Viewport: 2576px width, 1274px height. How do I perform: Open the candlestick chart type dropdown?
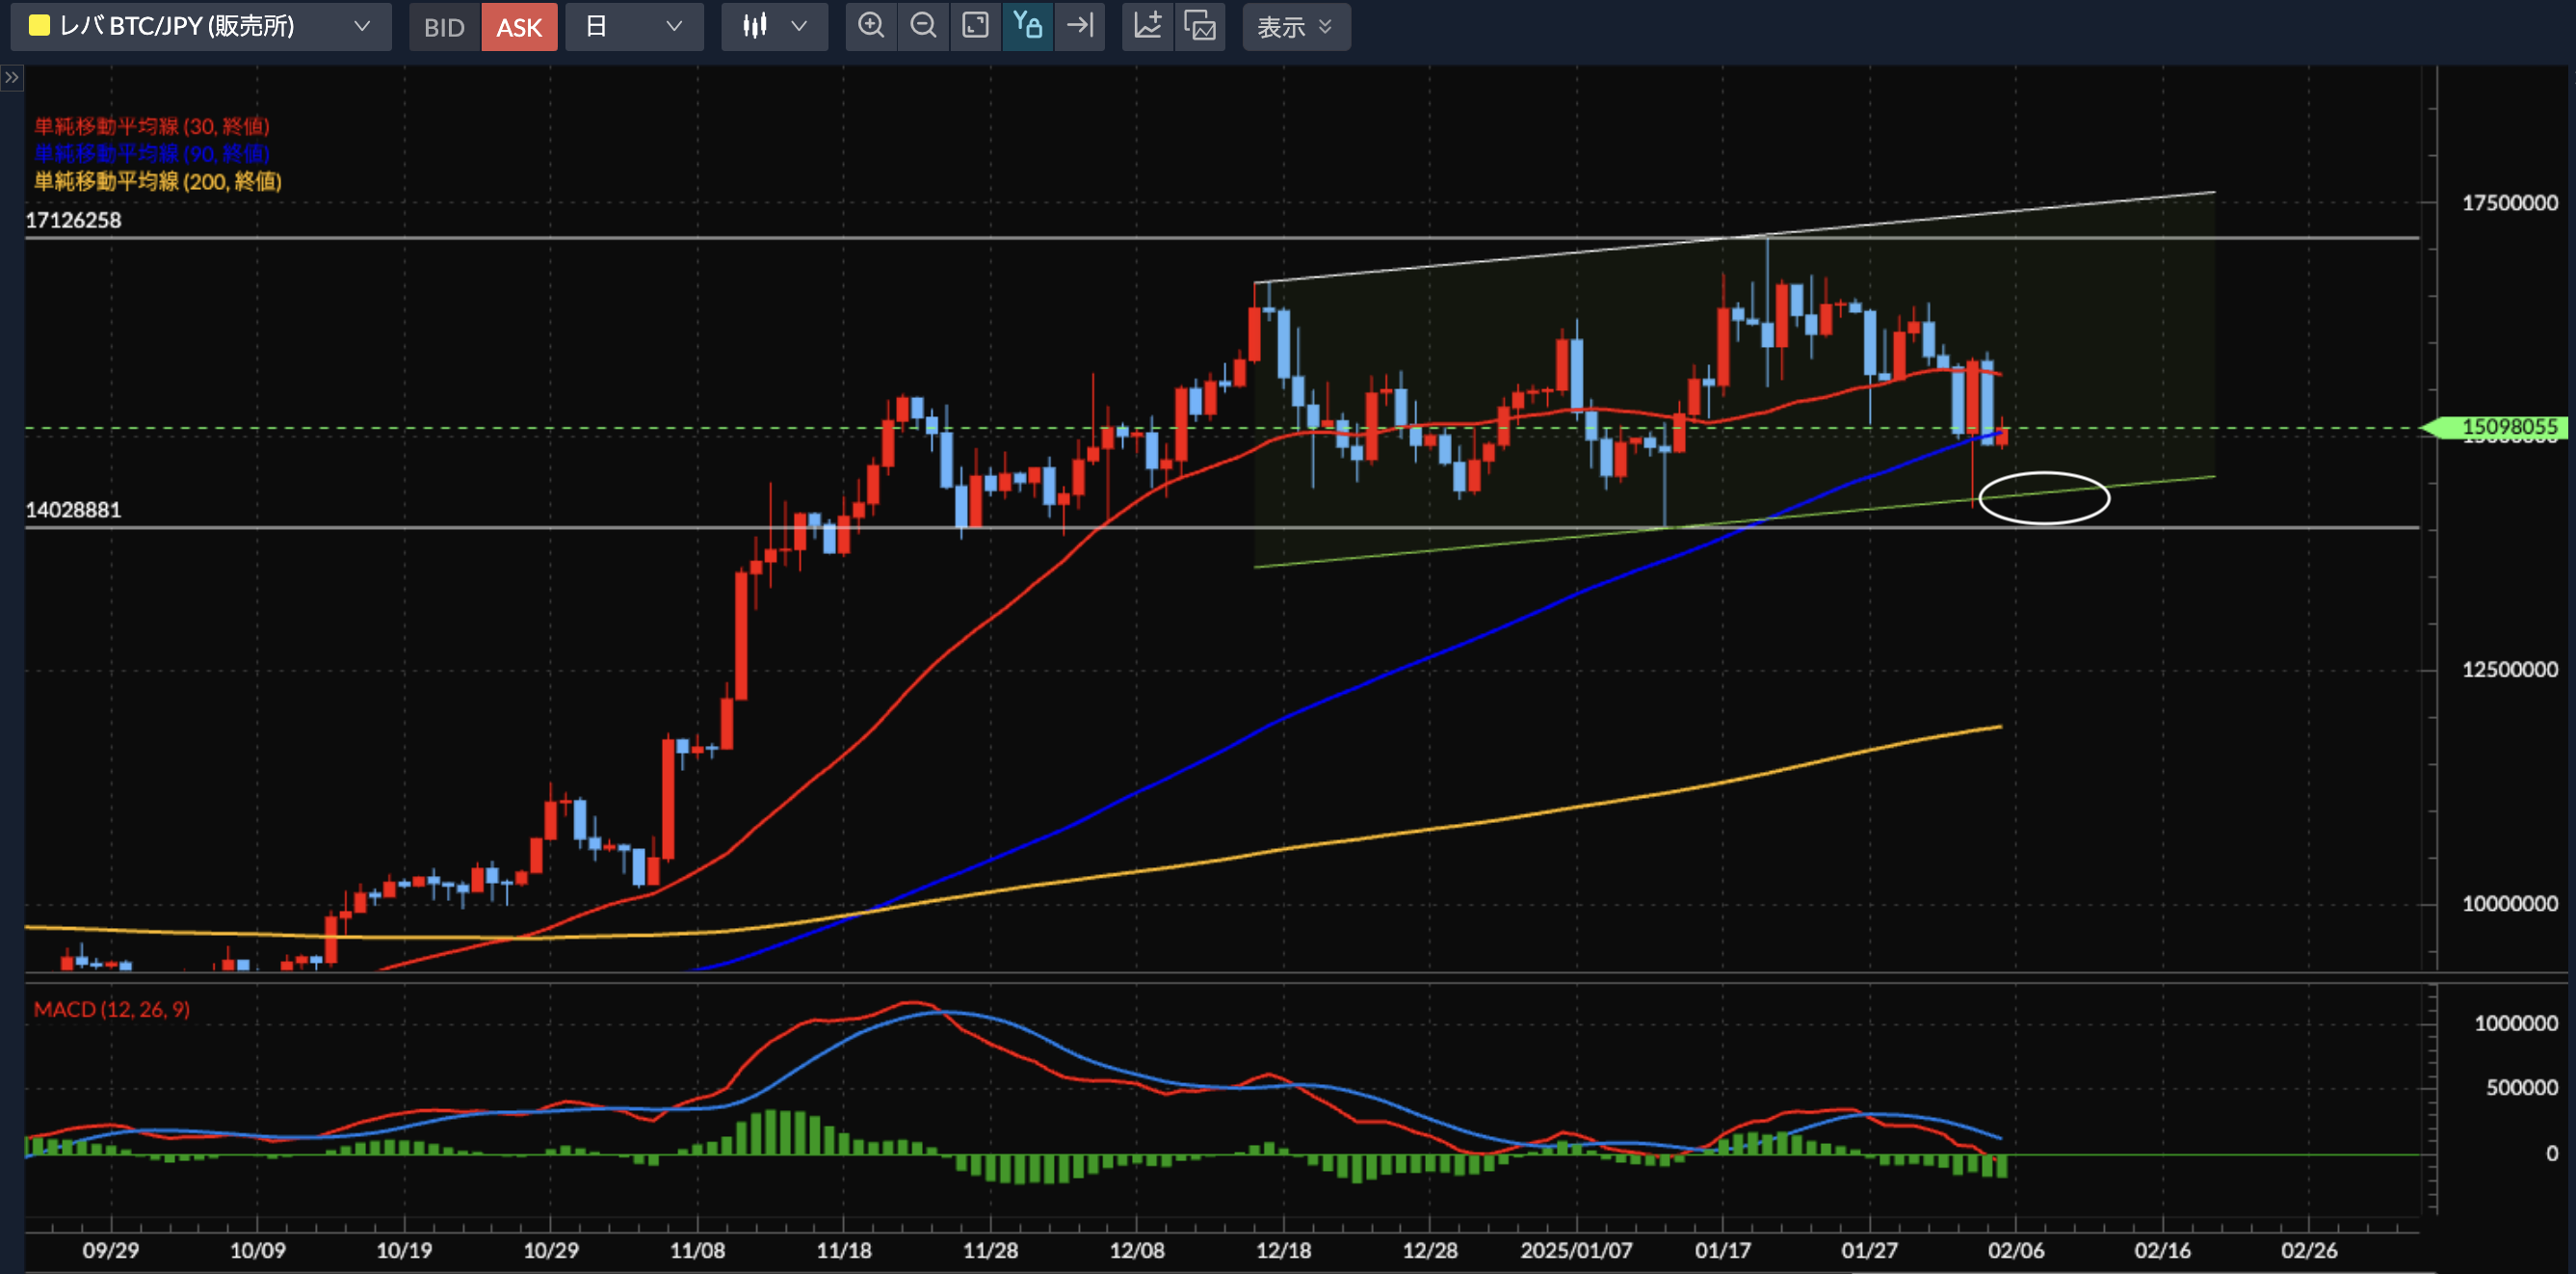pos(774,27)
